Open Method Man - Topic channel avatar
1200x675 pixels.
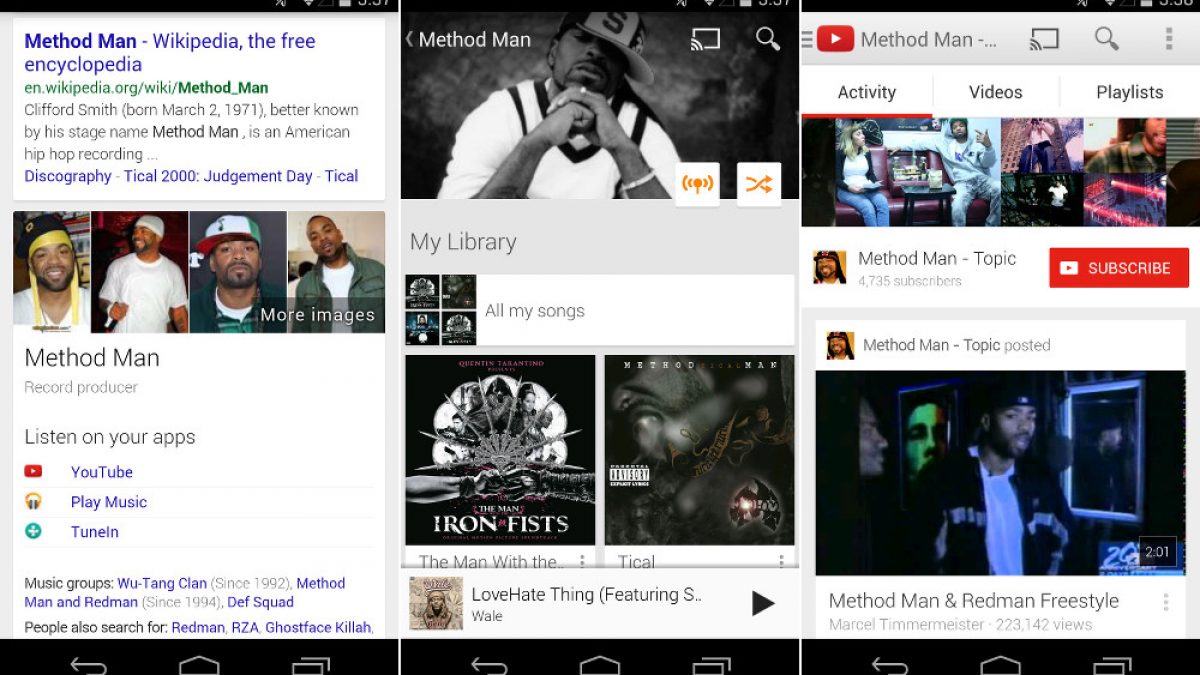(x=829, y=268)
